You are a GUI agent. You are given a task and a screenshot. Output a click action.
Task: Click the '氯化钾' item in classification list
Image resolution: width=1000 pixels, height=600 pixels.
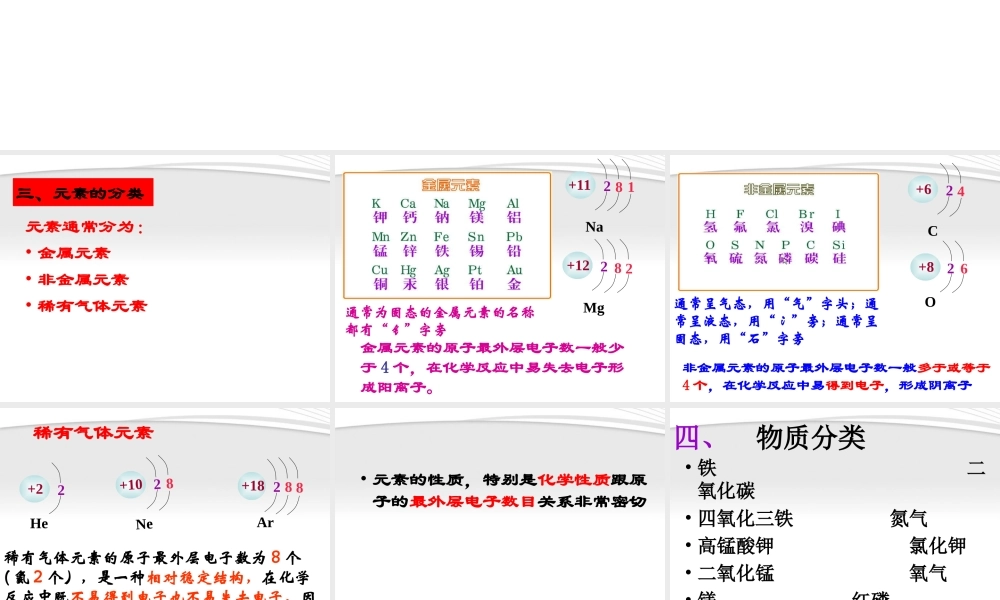[x=938, y=546]
